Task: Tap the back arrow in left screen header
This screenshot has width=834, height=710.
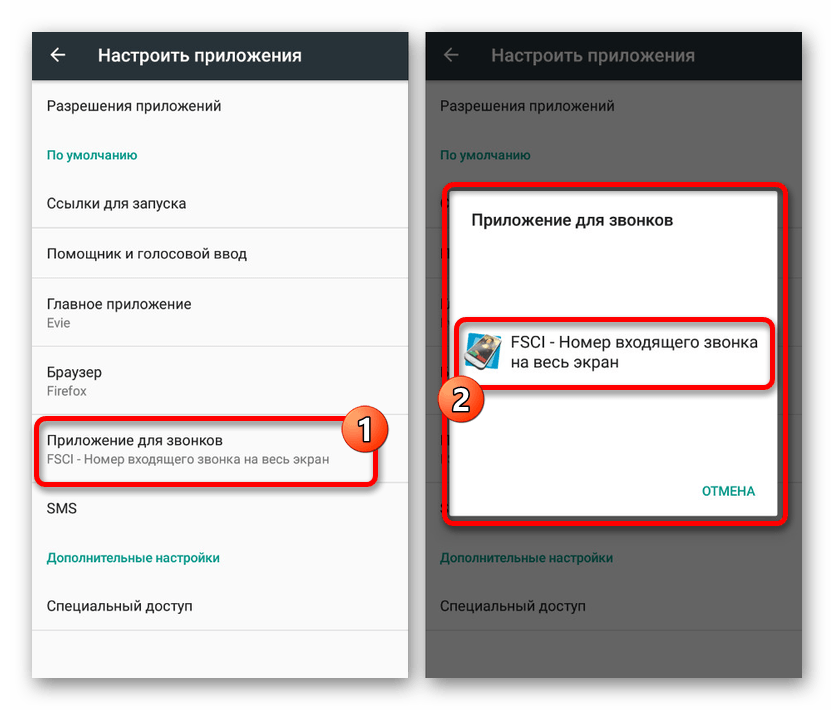Action: coord(57,55)
